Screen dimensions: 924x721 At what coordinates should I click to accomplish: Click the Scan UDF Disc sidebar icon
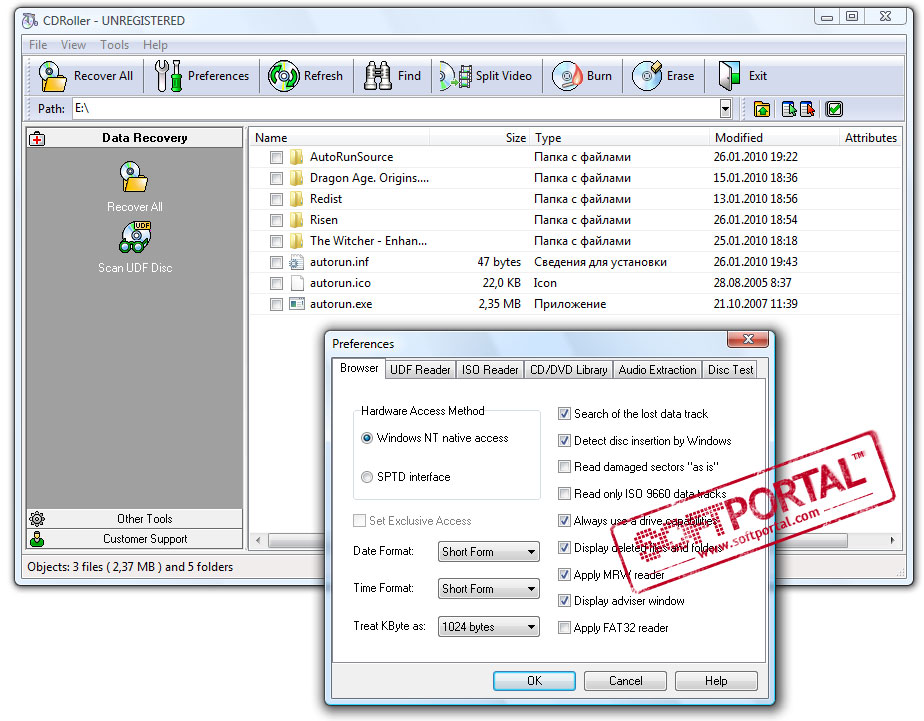135,237
